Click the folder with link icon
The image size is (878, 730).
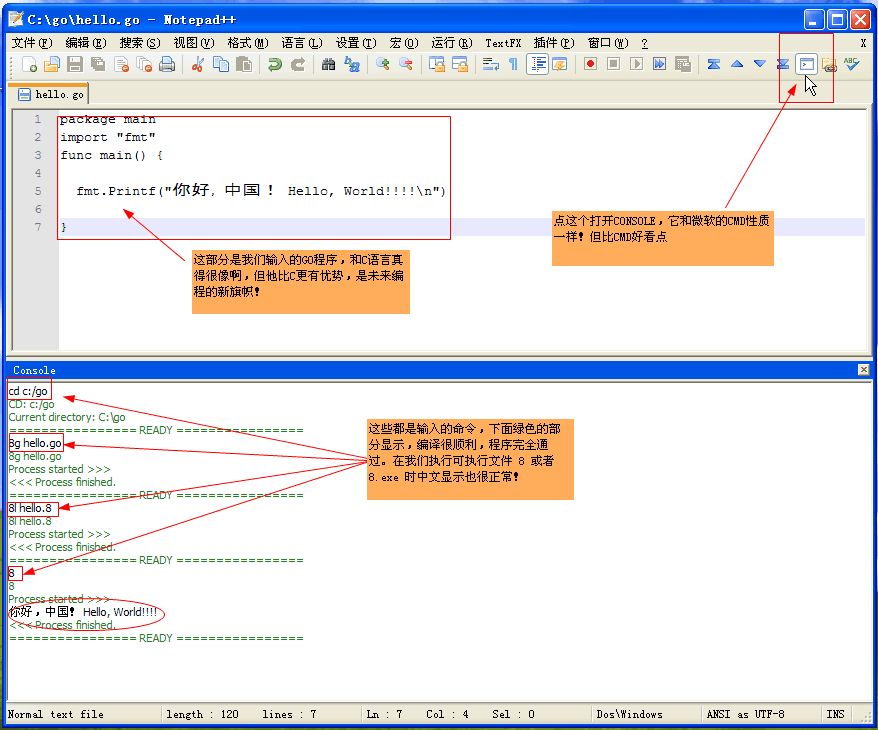[829, 64]
